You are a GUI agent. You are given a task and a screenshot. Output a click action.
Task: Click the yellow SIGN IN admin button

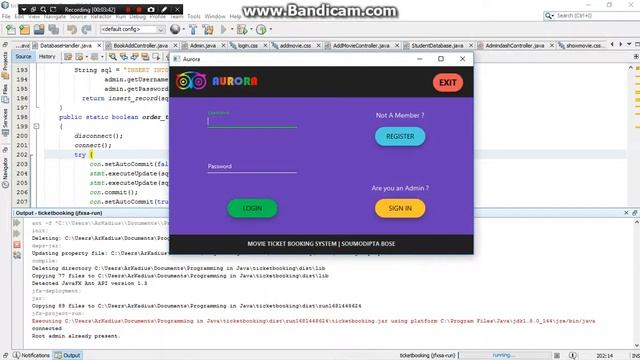tap(400, 208)
